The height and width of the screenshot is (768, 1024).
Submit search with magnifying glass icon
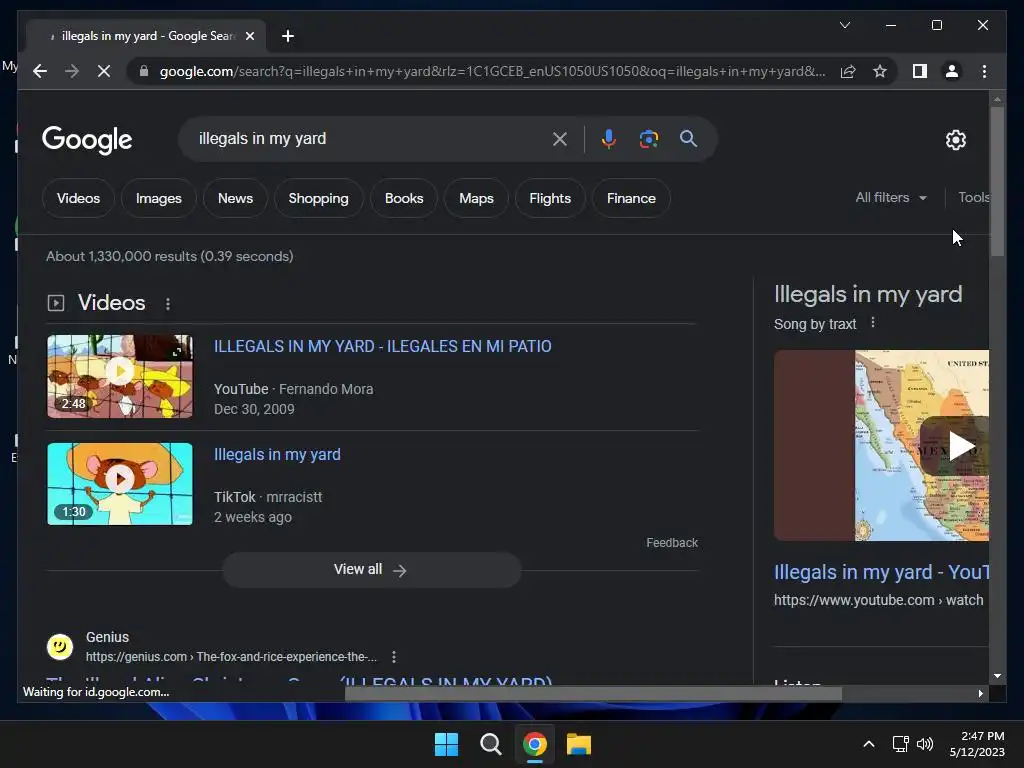point(688,138)
